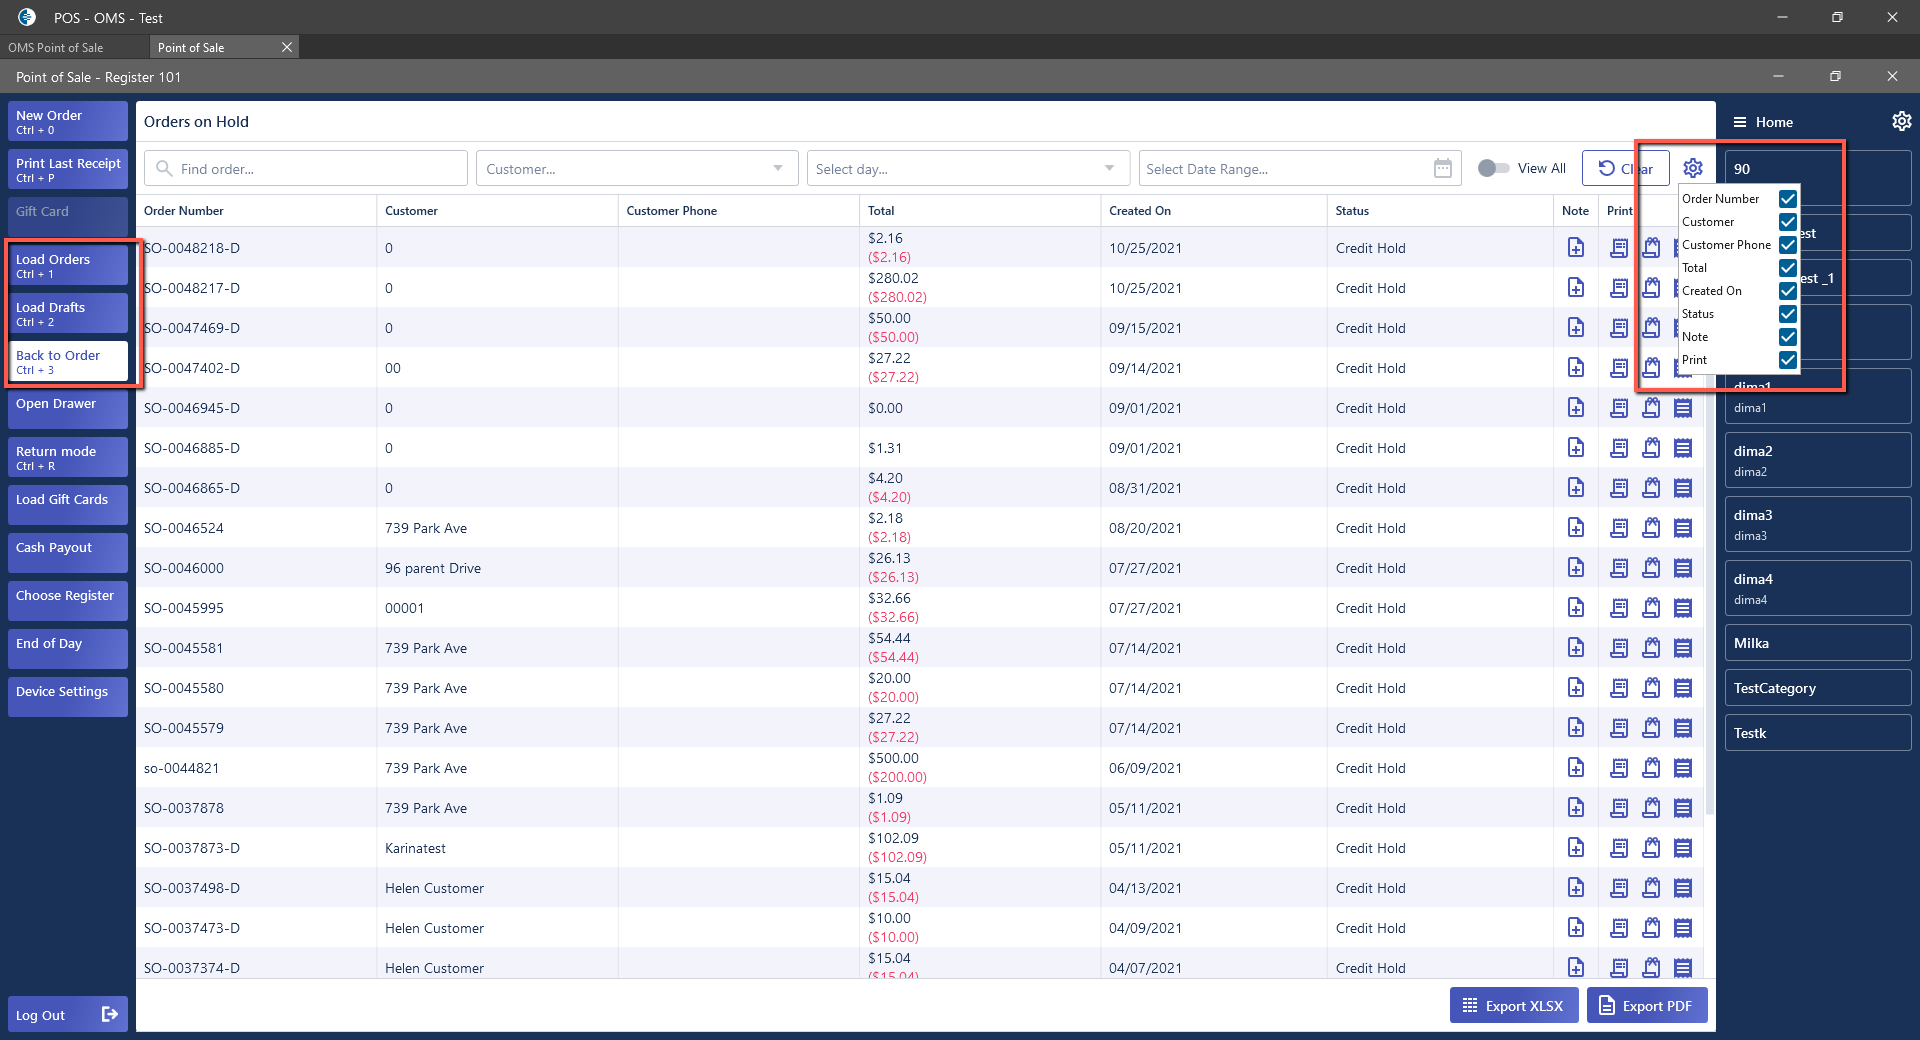
Task: Uncheck the Customer Phone column checkbox
Action: click(x=1788, y=245)
